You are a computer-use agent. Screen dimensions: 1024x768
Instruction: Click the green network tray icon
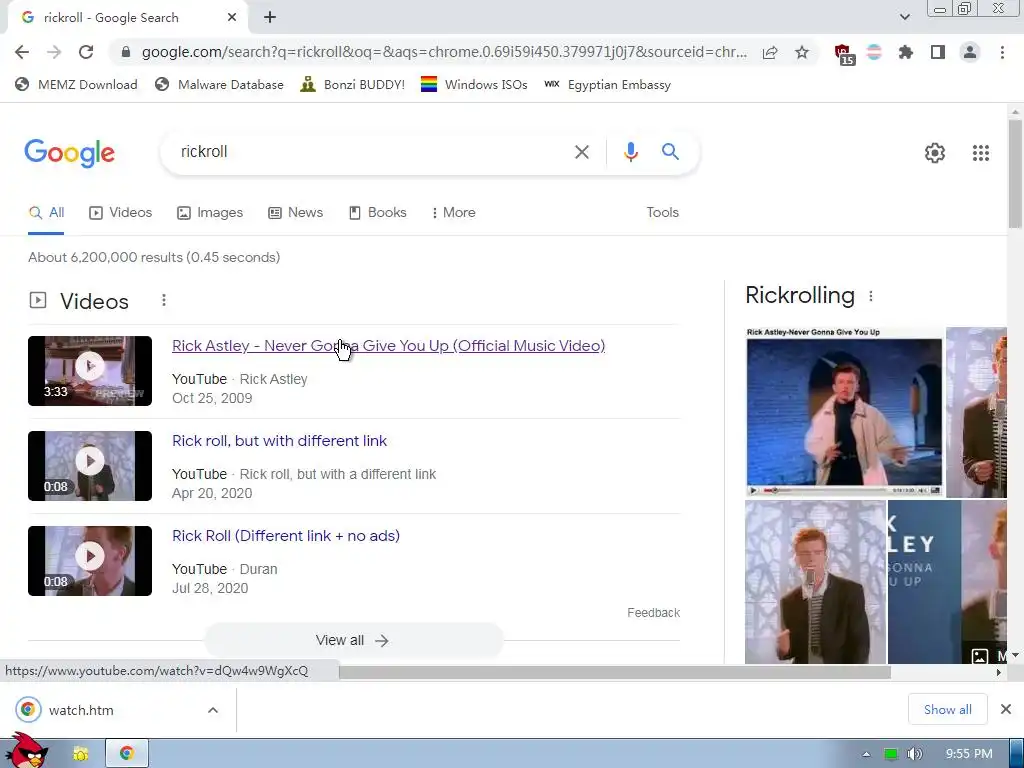point(891,754)
